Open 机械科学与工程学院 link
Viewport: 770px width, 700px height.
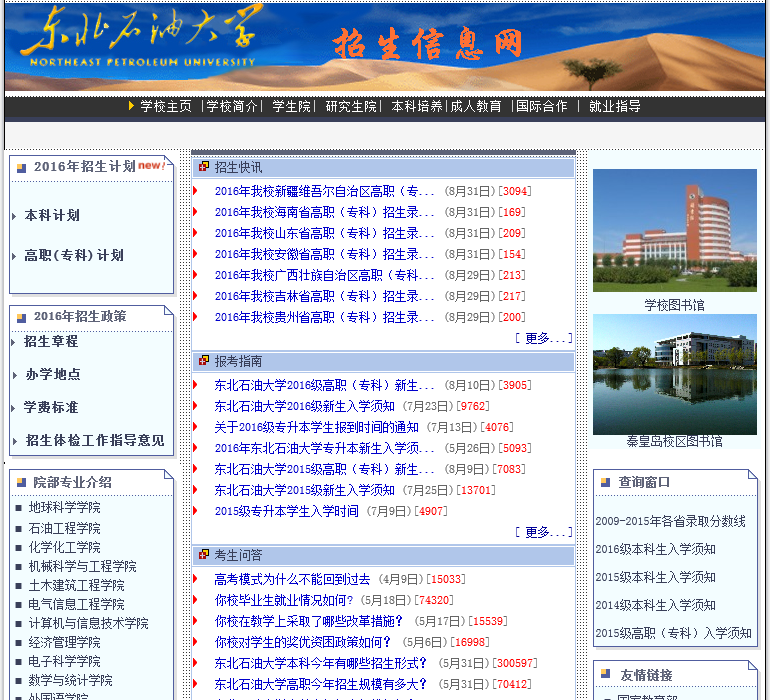82,566
